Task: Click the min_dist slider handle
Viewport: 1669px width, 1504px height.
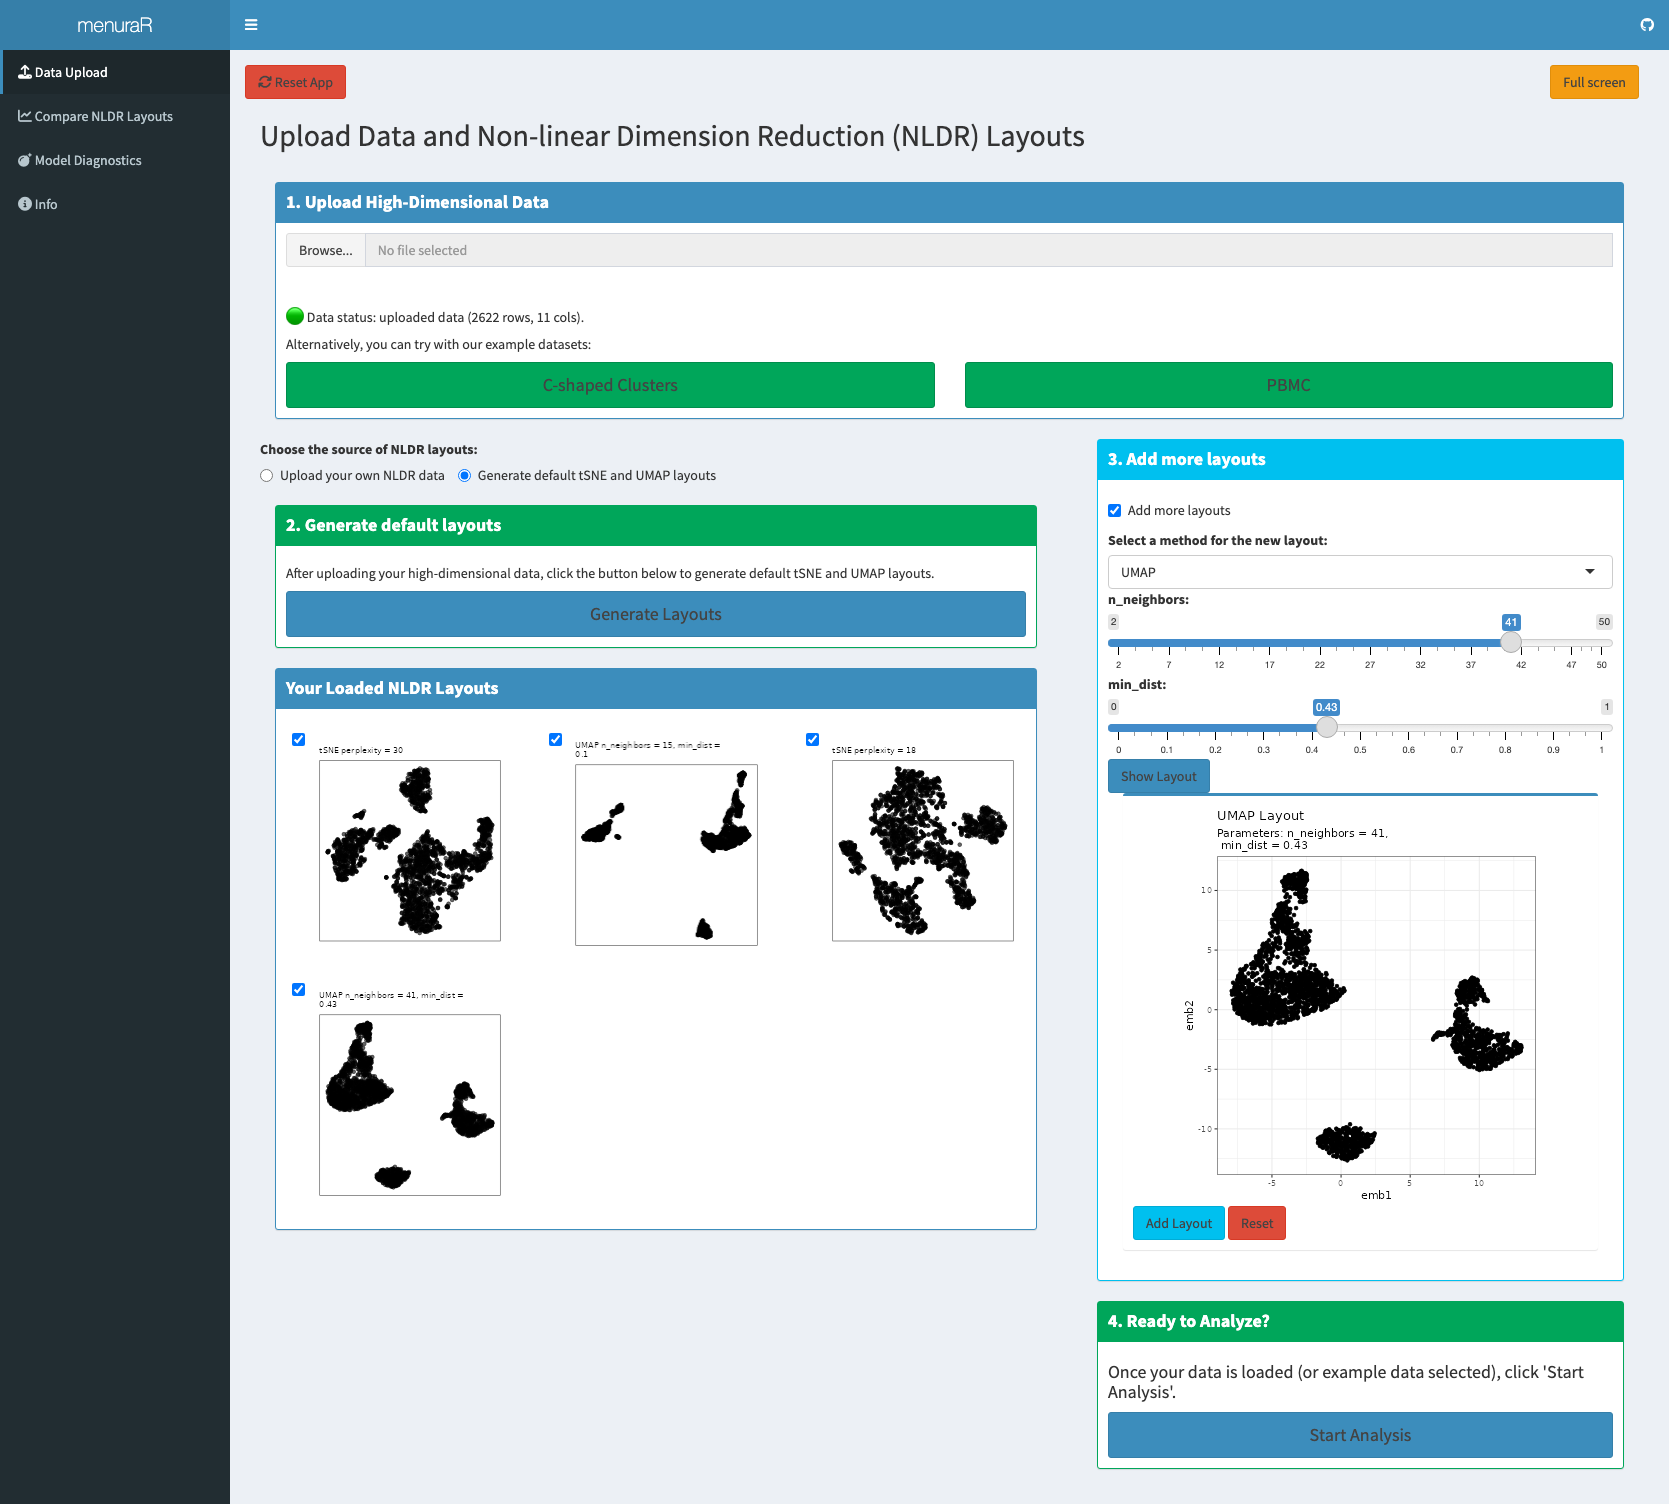Action: [1327, 727]
